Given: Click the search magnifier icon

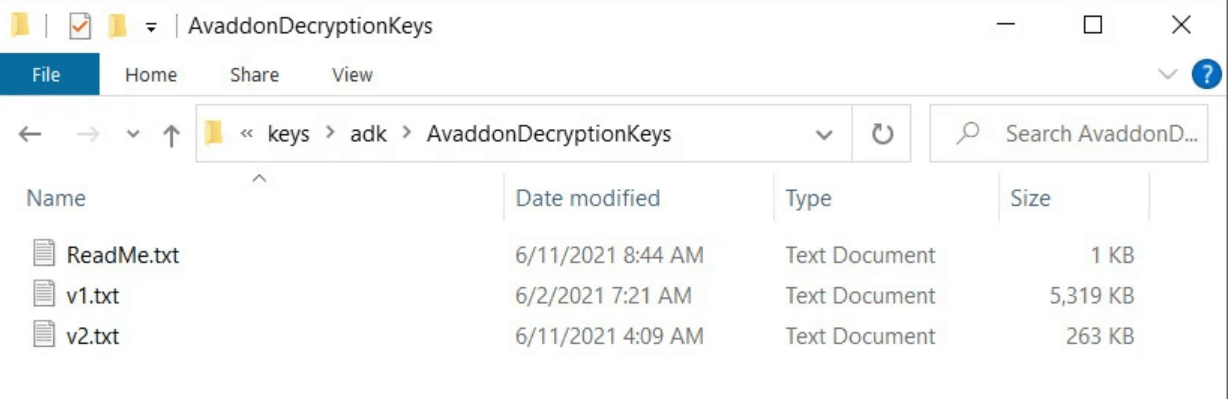Looking at the screenshot, I should [967, 134].
